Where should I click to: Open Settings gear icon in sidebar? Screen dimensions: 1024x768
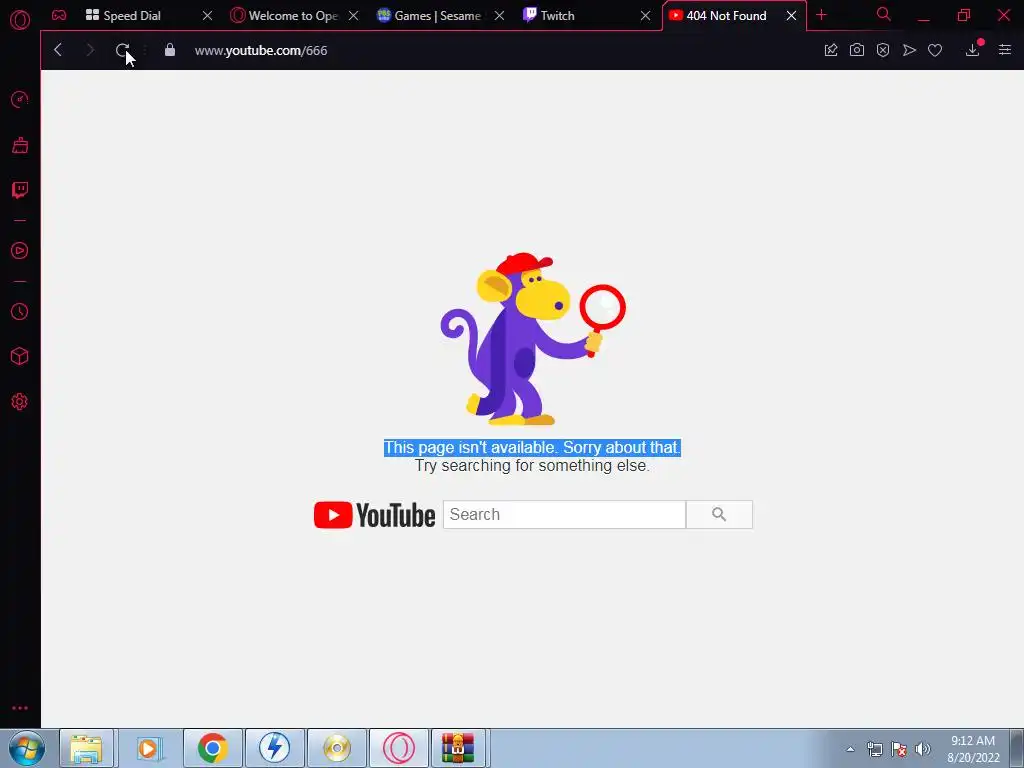tap(20, 402)
